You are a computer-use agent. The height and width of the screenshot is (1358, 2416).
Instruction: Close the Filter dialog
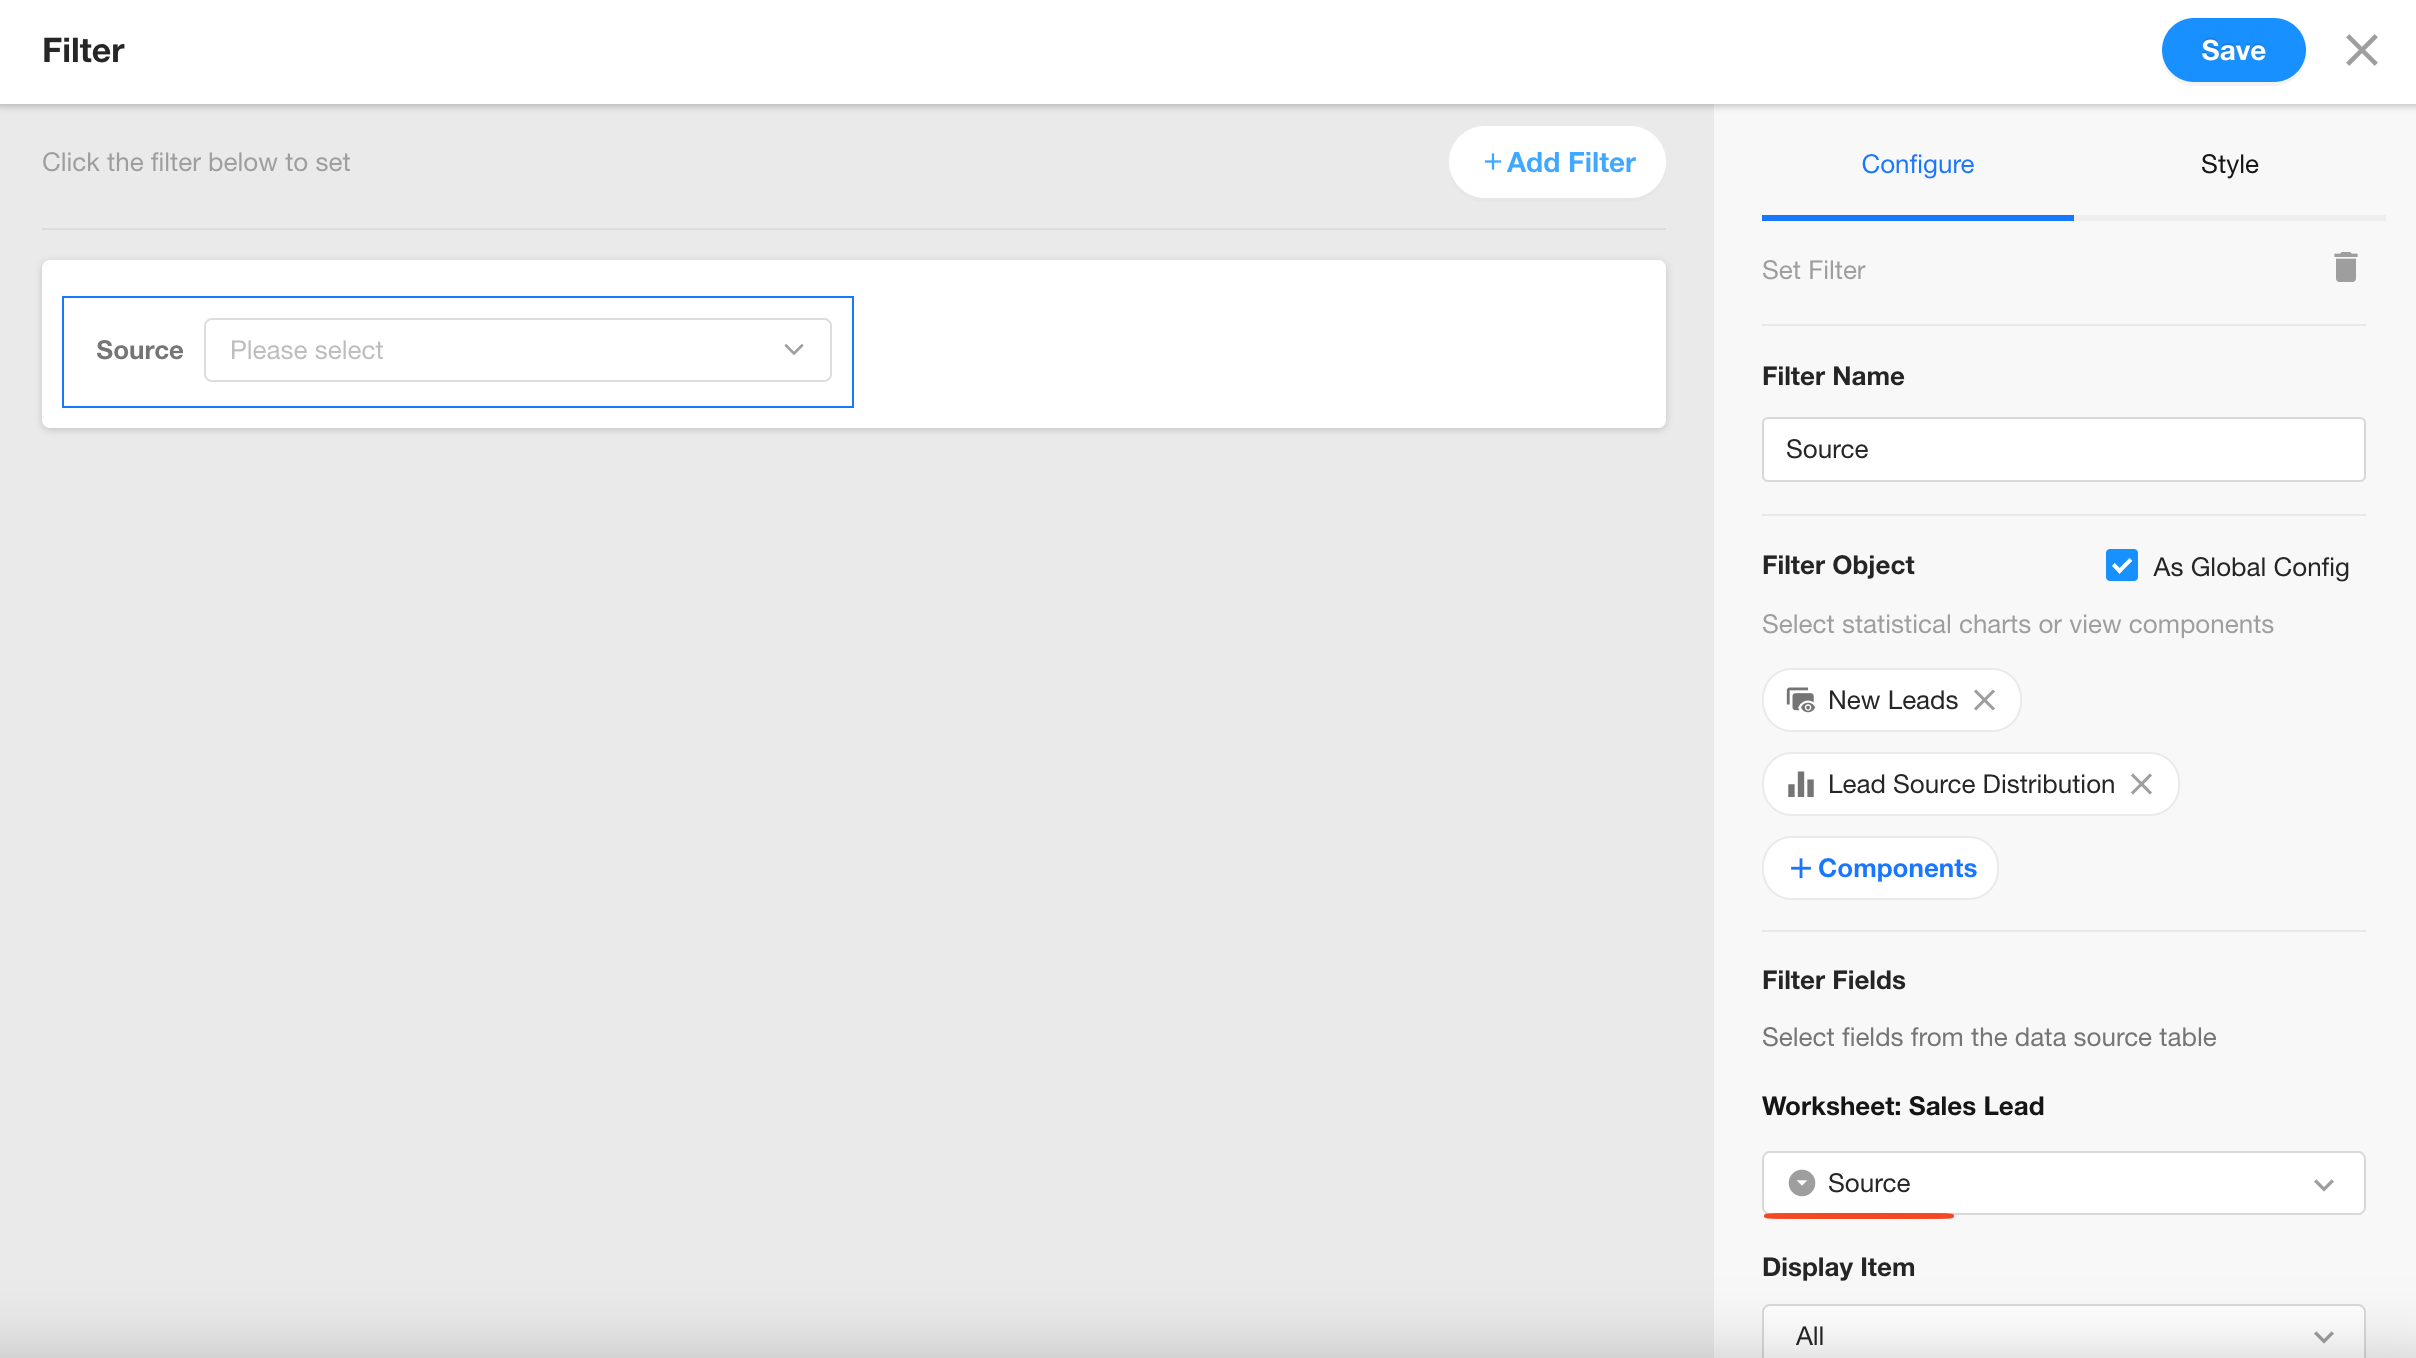(2361, 50)
